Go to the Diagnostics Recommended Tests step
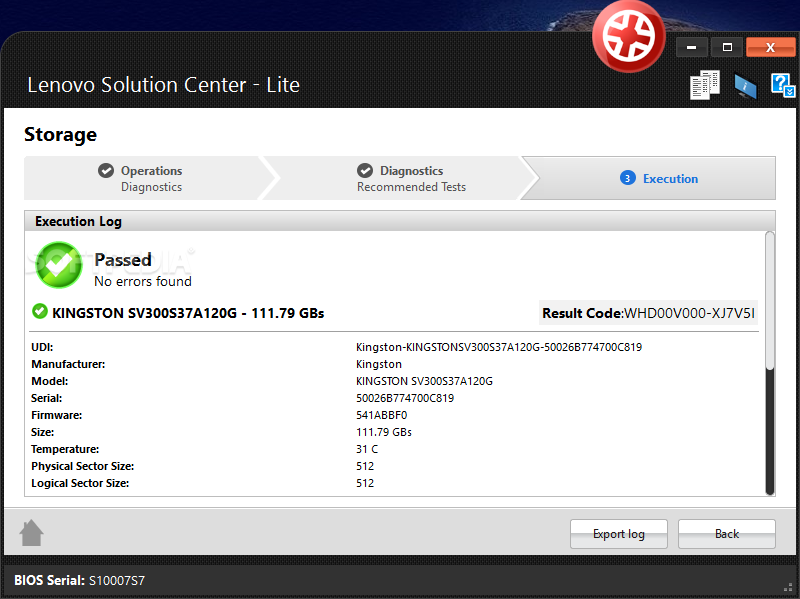The image size is (800, 599). pos(401,178)
